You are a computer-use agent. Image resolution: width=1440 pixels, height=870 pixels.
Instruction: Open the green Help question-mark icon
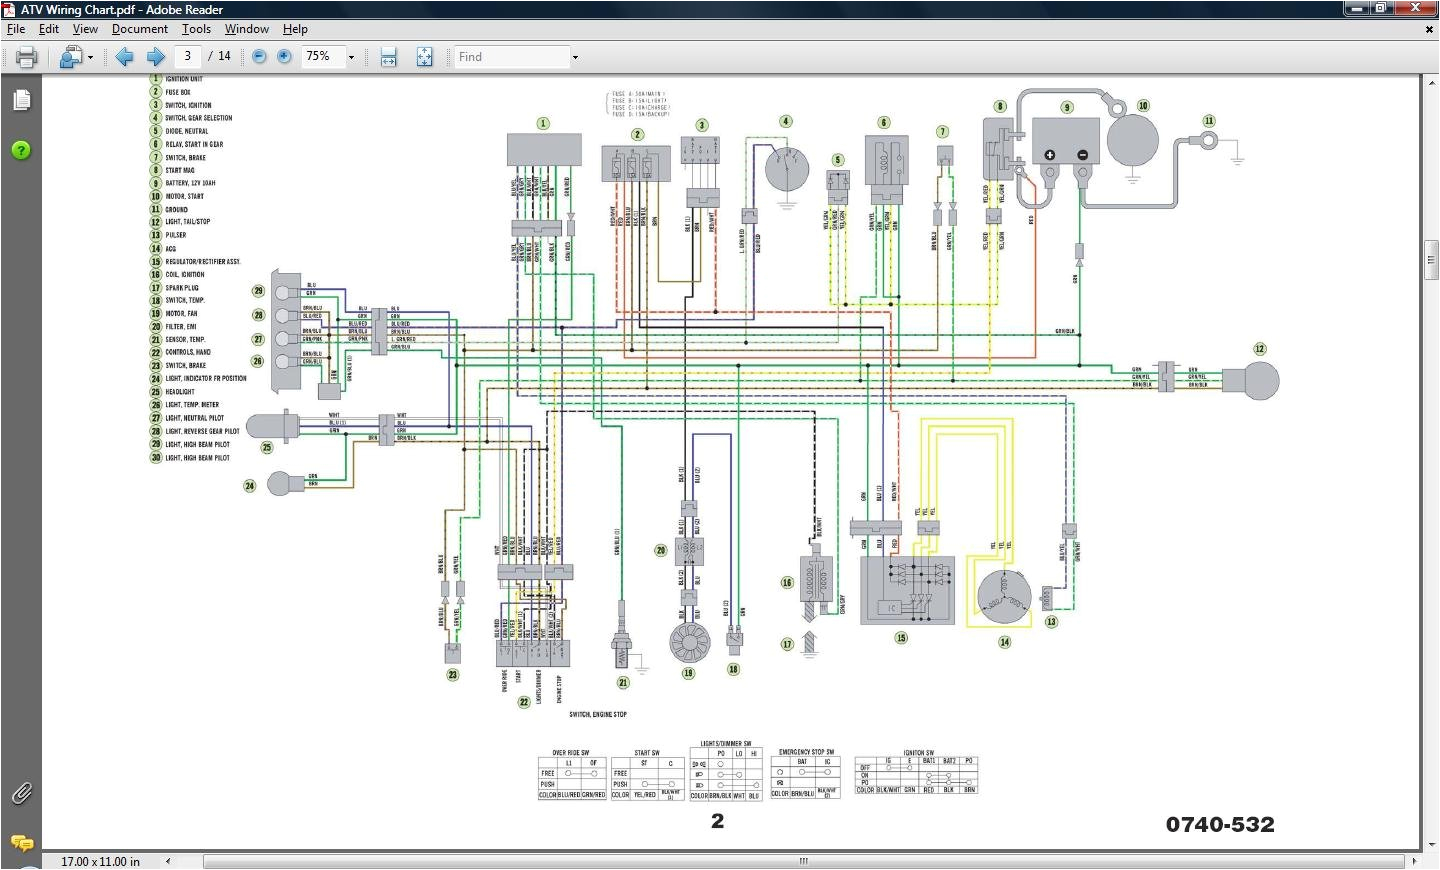tap(21, 150)
